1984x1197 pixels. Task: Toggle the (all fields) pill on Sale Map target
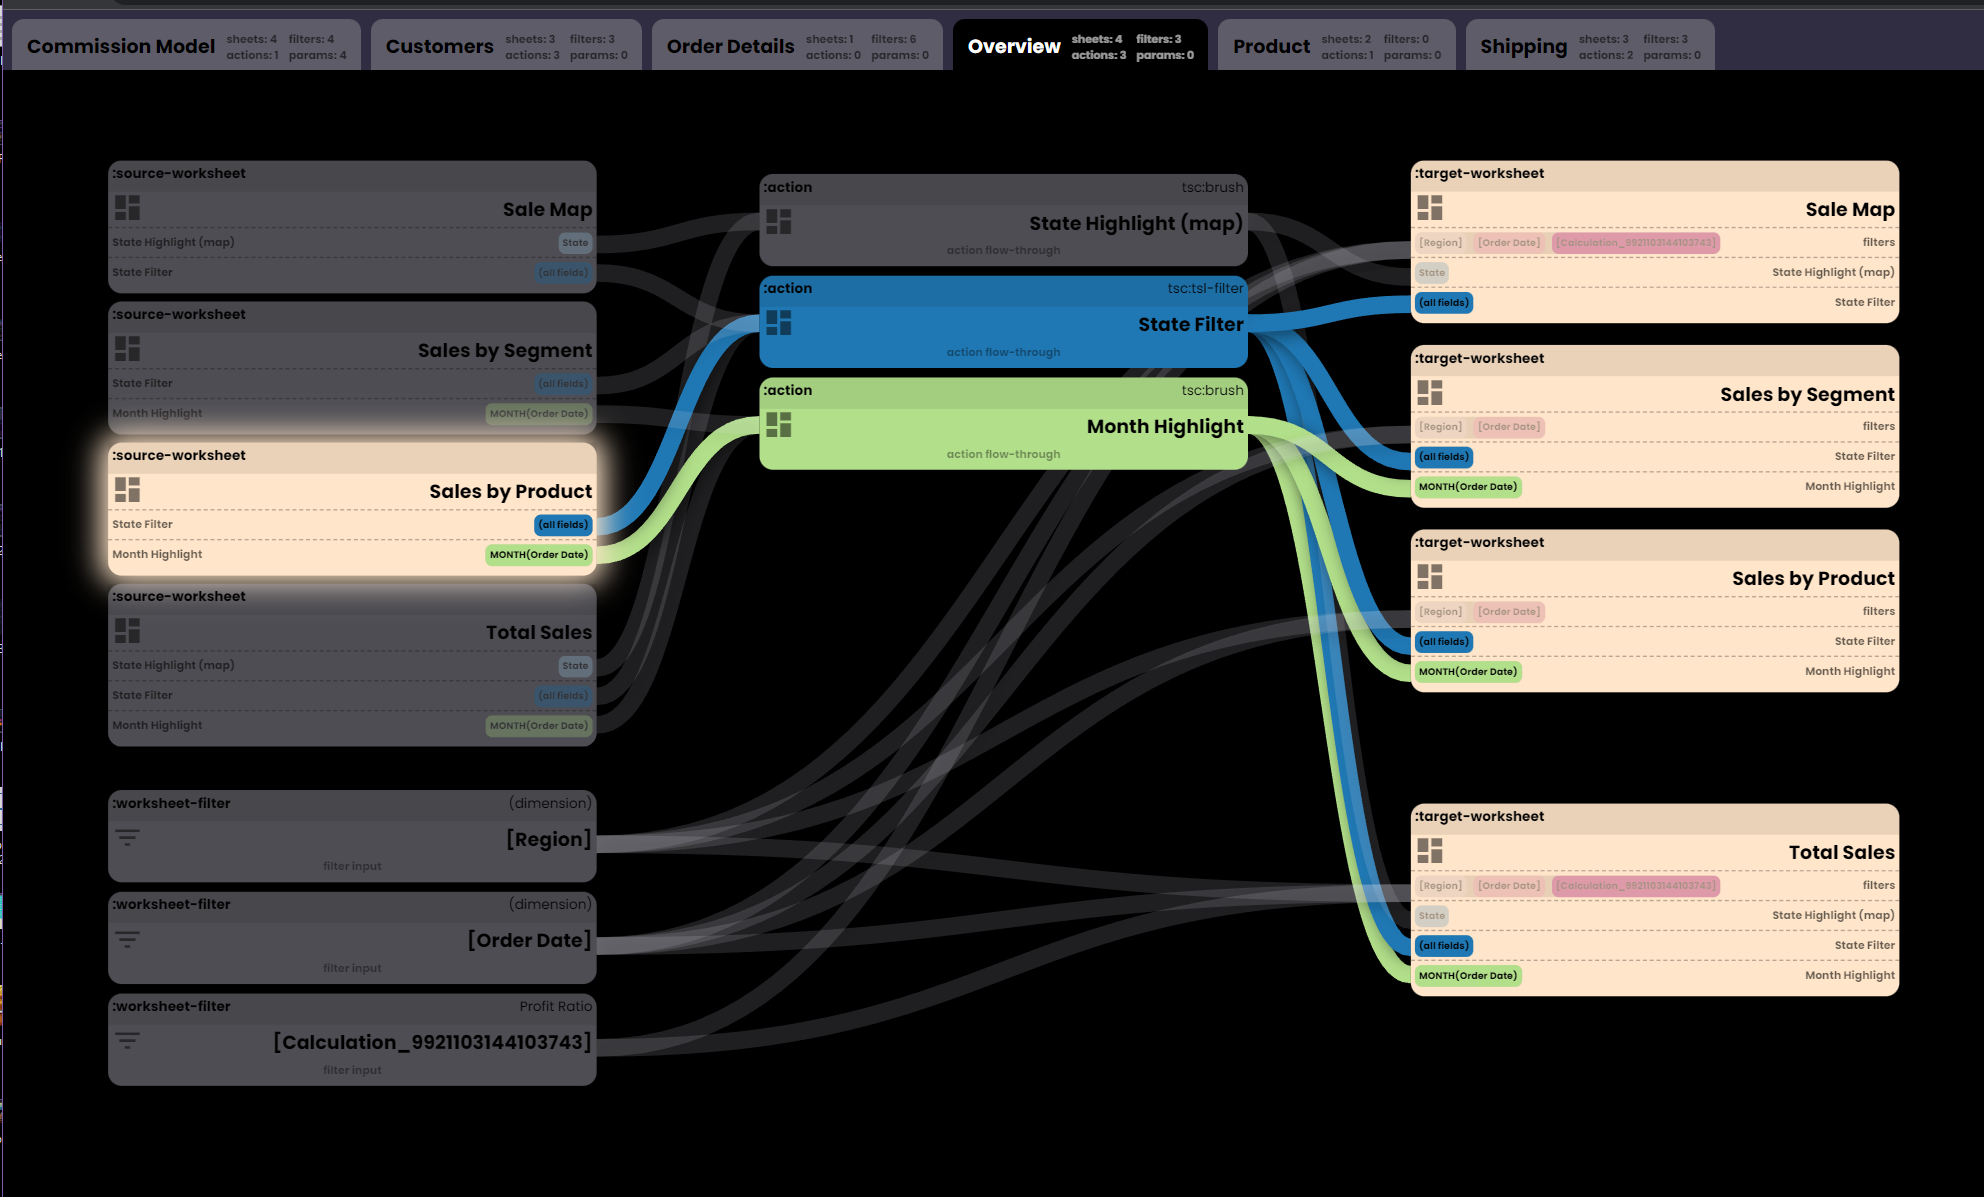coord(1443,302)
